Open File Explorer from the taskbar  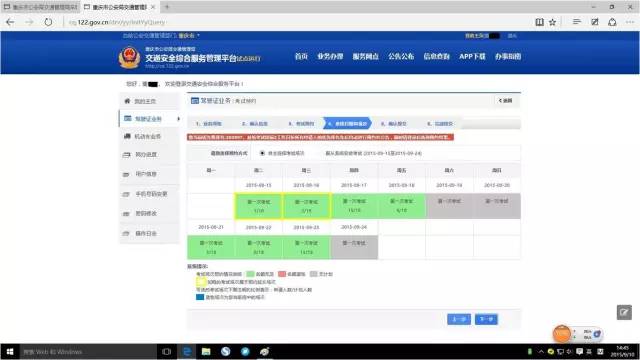pyautogui.click(x=206, y=351)
